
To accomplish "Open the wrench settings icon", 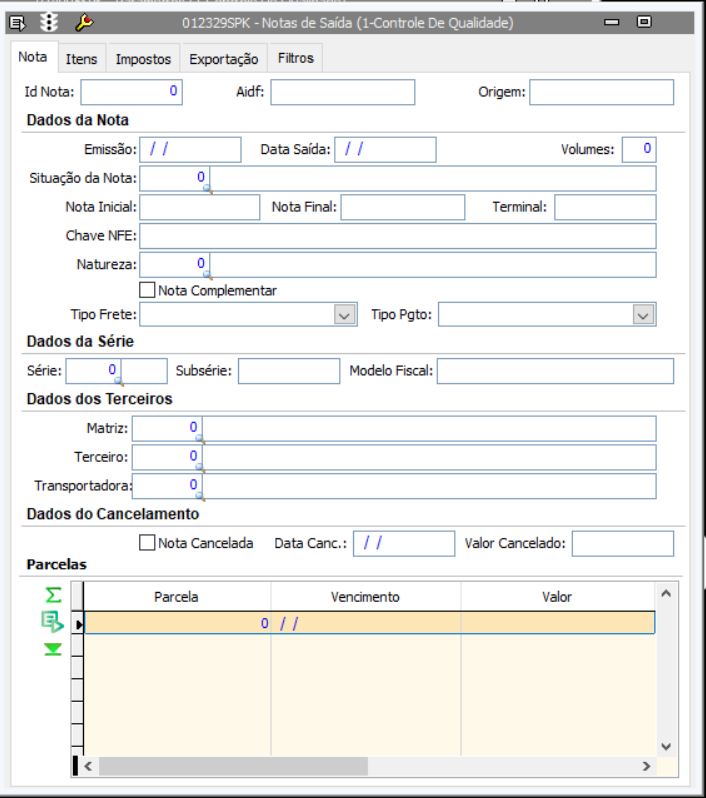I will point(84,23).
